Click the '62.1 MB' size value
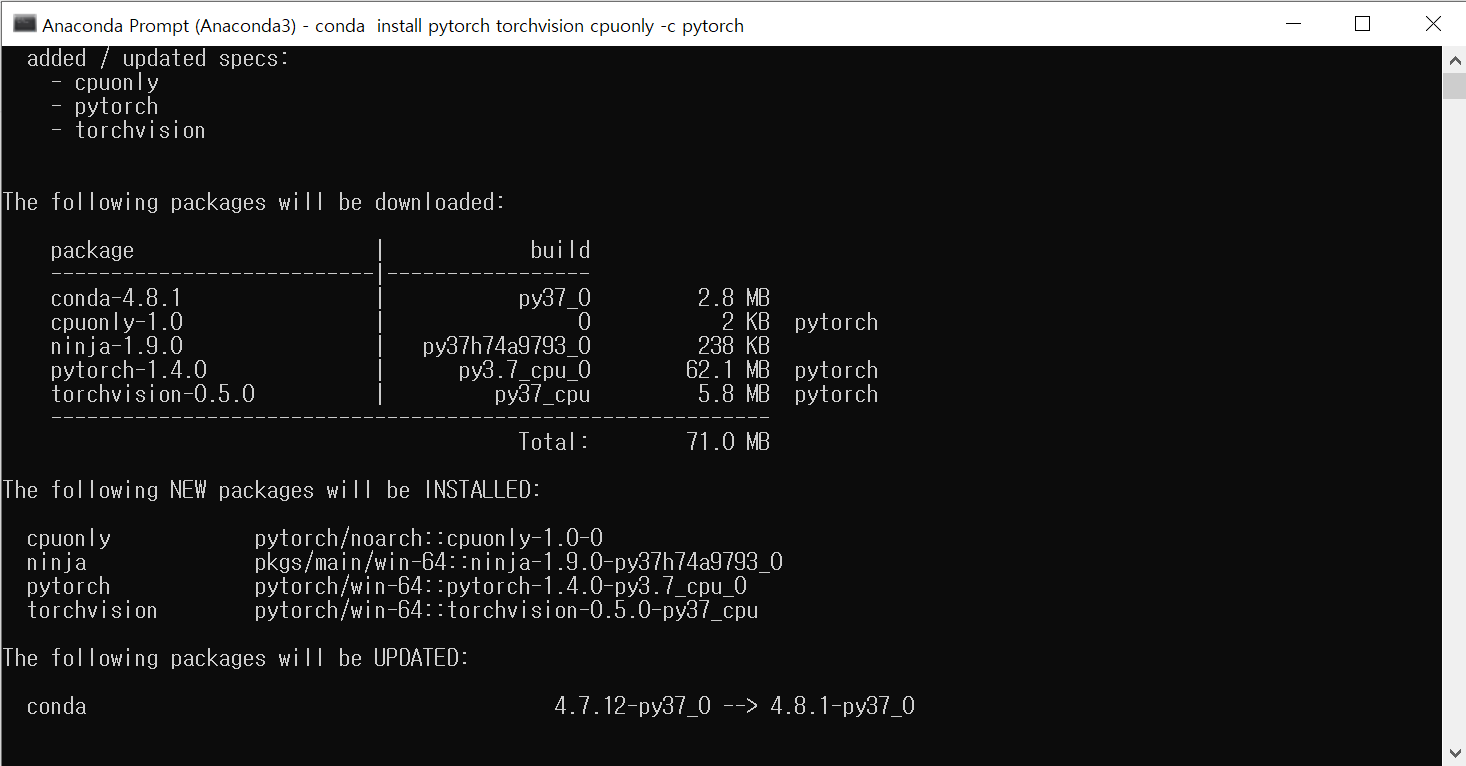 click(728, 371)
